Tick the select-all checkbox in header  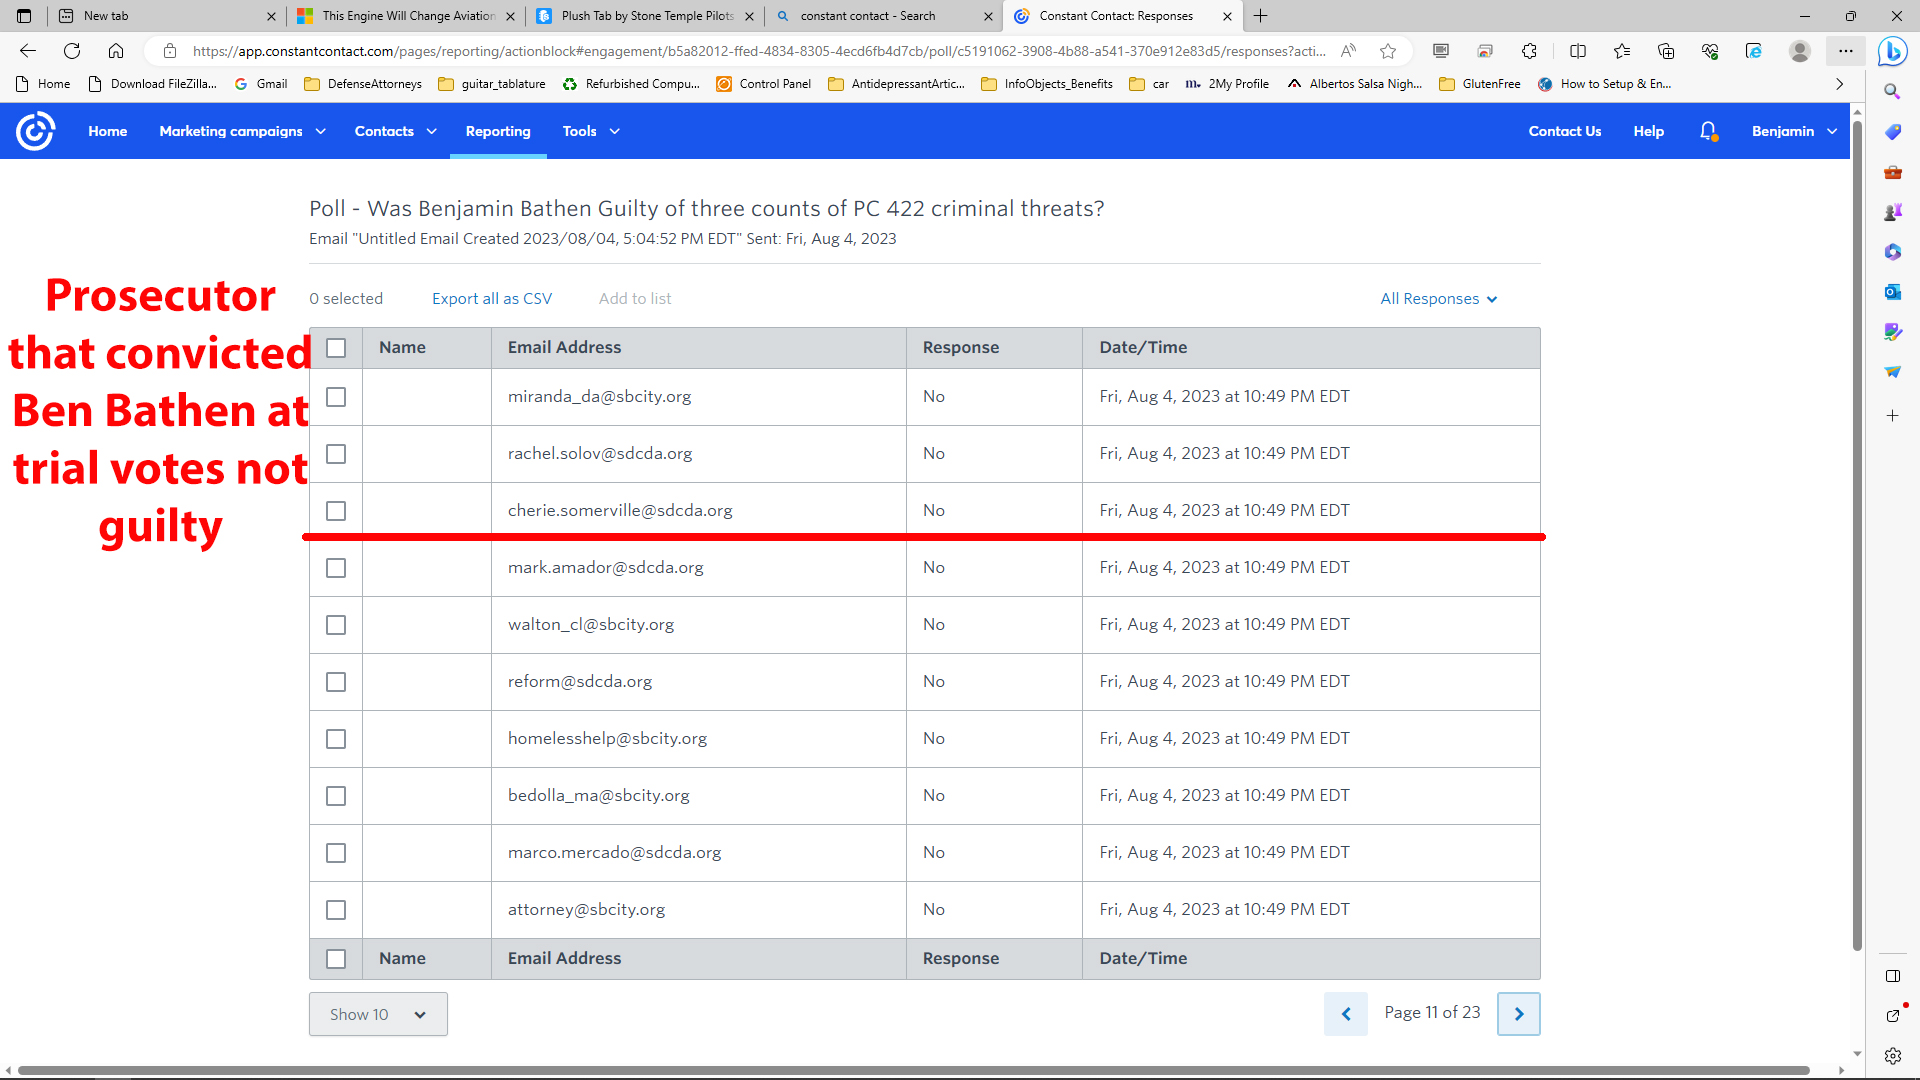[x=336, y=348]
